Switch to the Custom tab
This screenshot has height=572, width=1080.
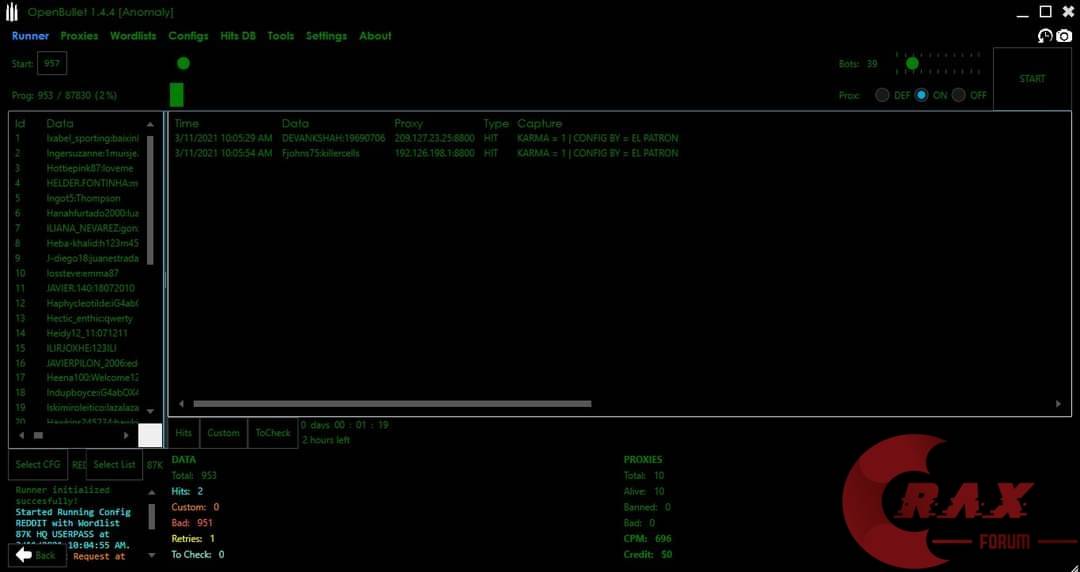[x=223, y=433]
